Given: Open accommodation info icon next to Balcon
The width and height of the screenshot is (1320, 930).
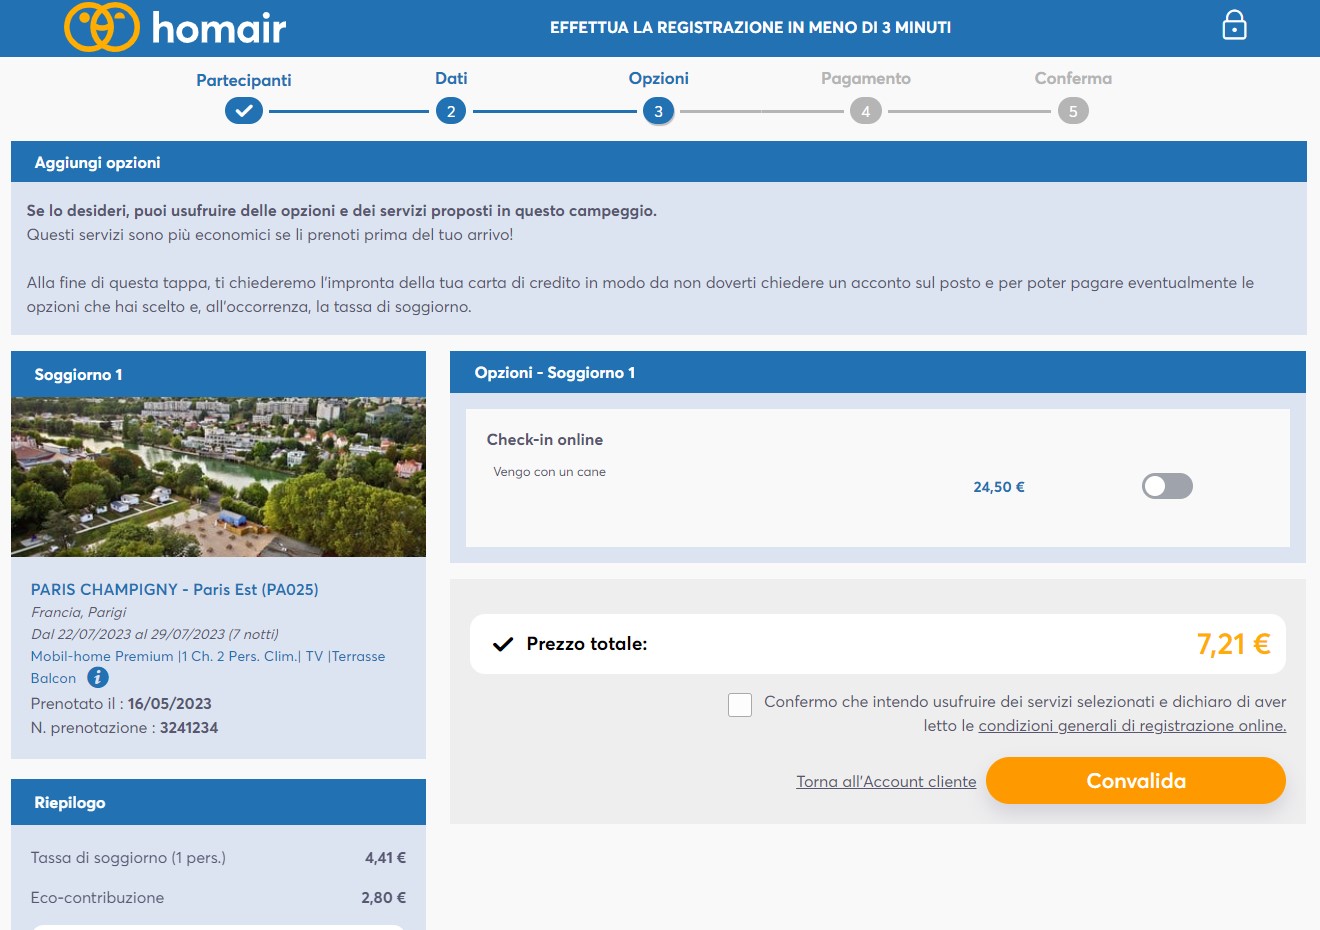Looking at the screenshot, I should (97, 678).
